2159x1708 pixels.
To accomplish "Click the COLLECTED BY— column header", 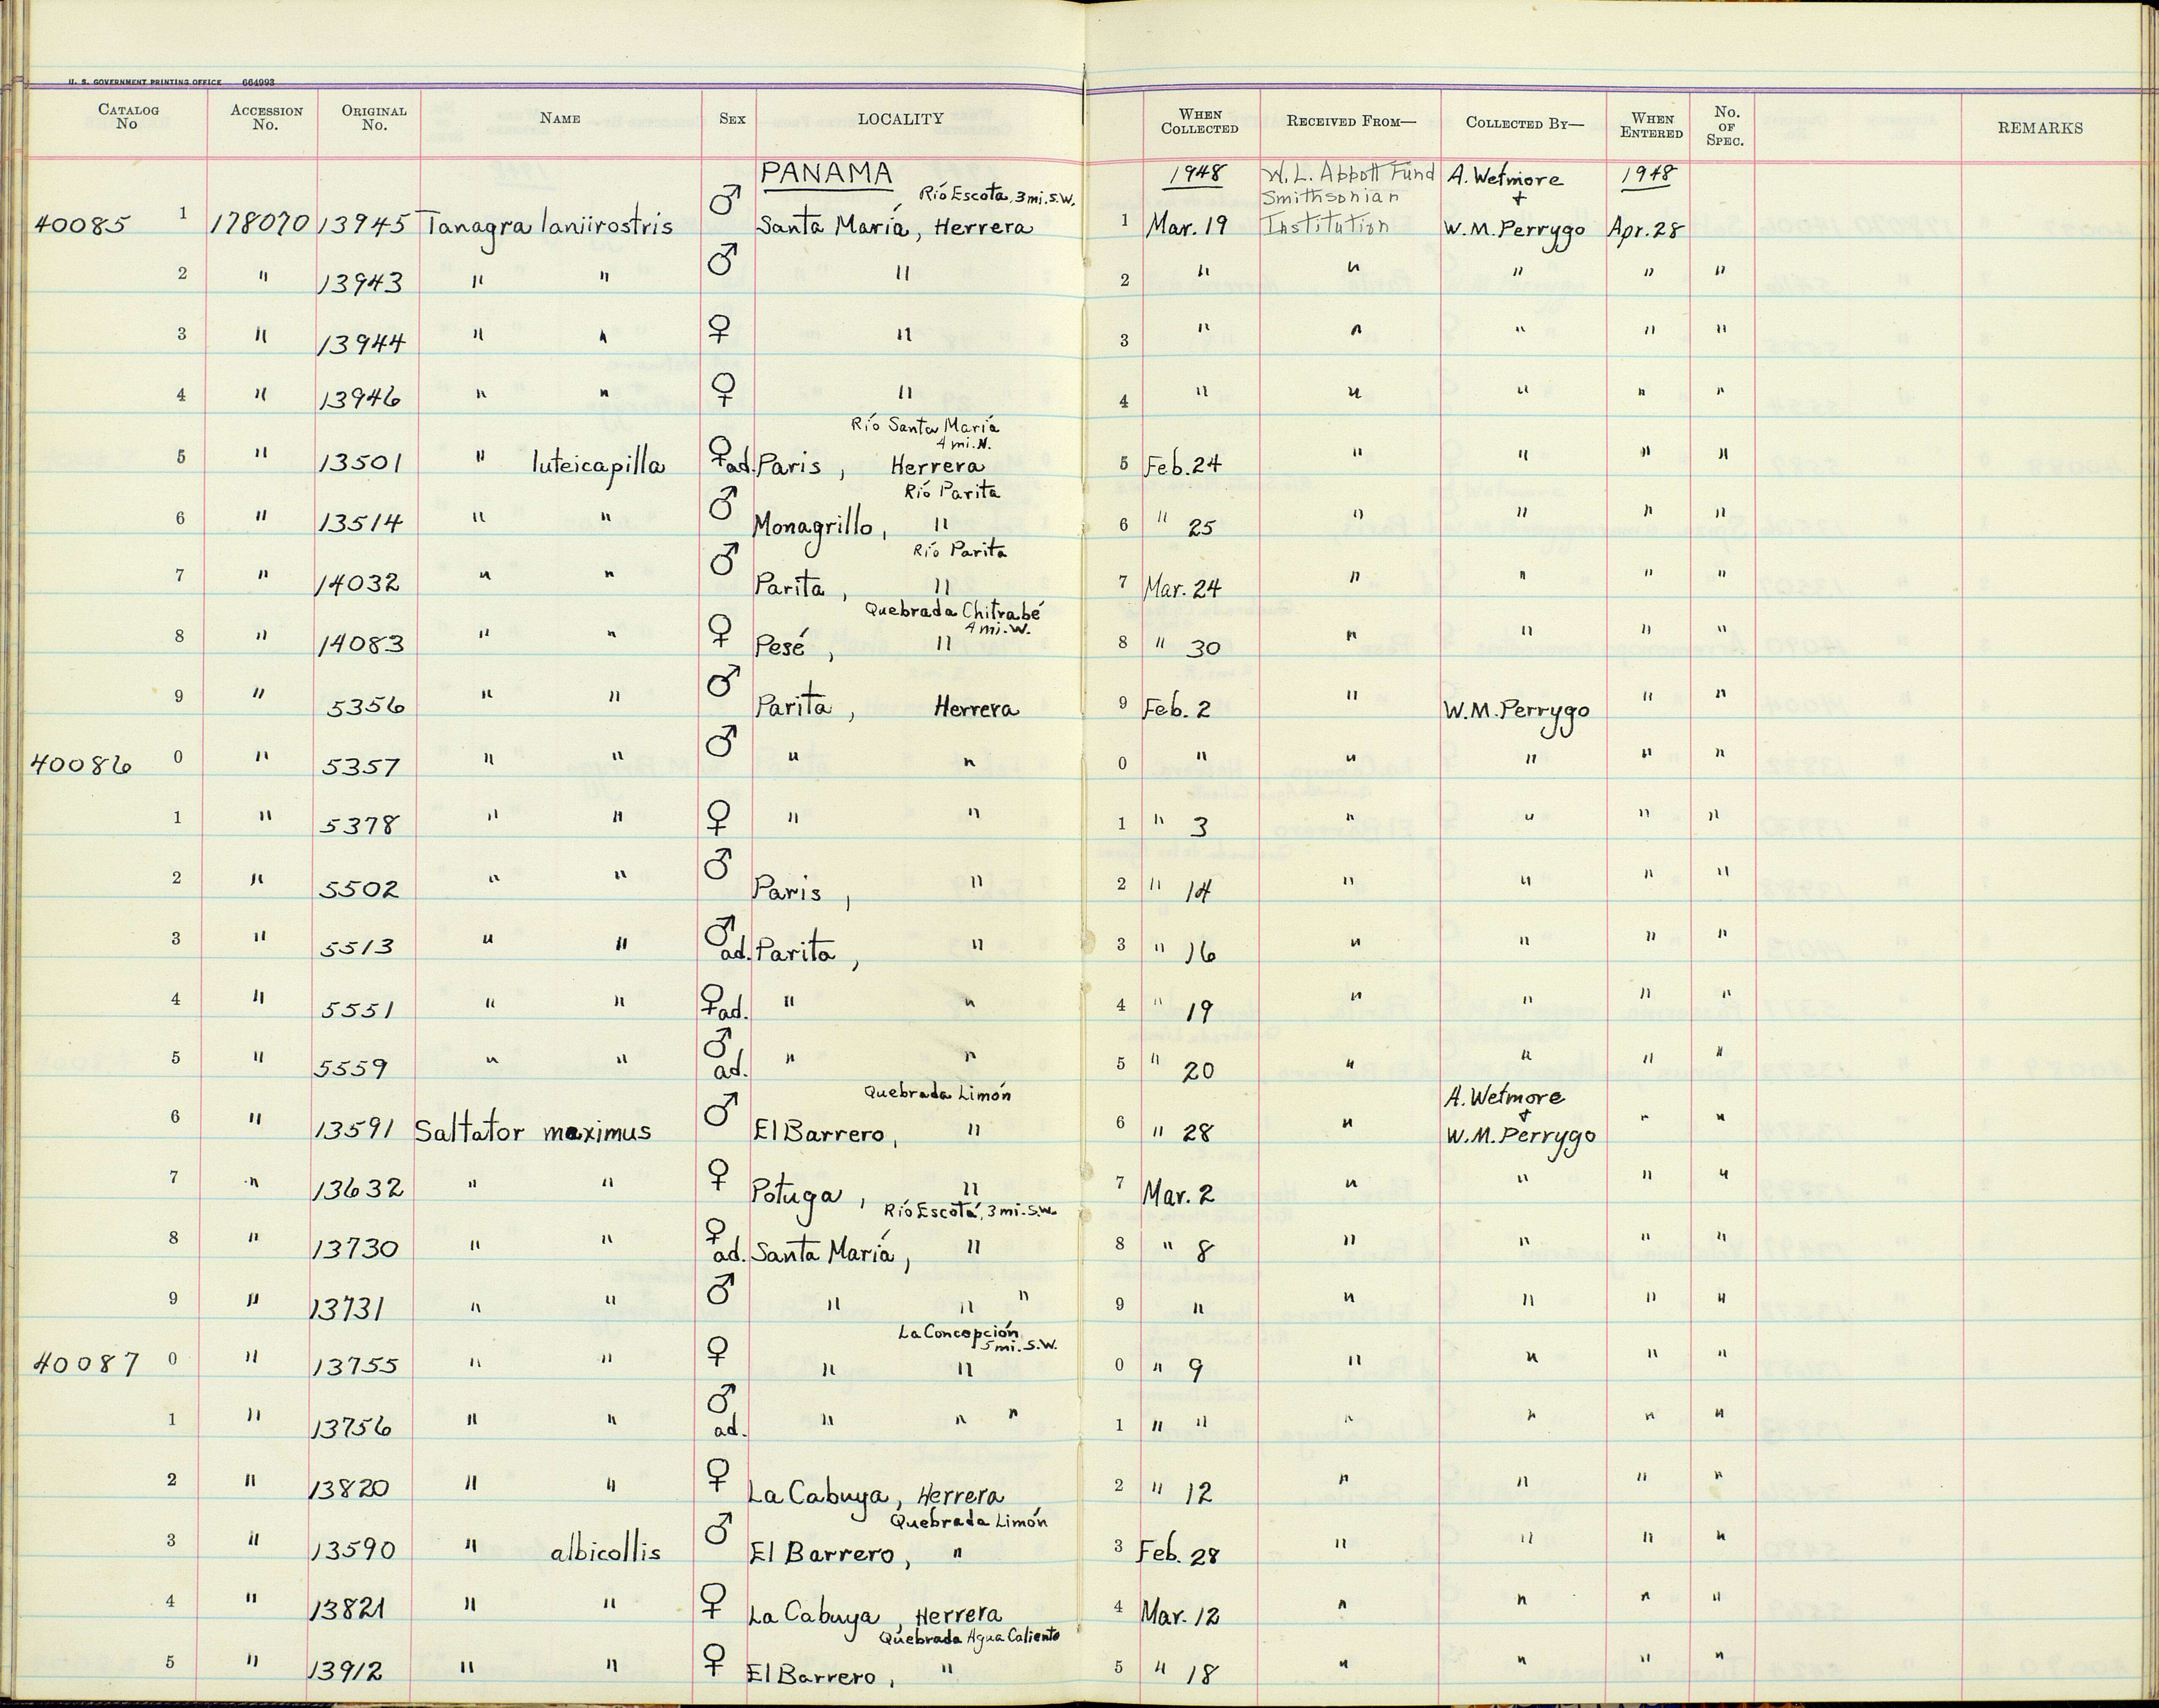I will tap(1525, 123).
